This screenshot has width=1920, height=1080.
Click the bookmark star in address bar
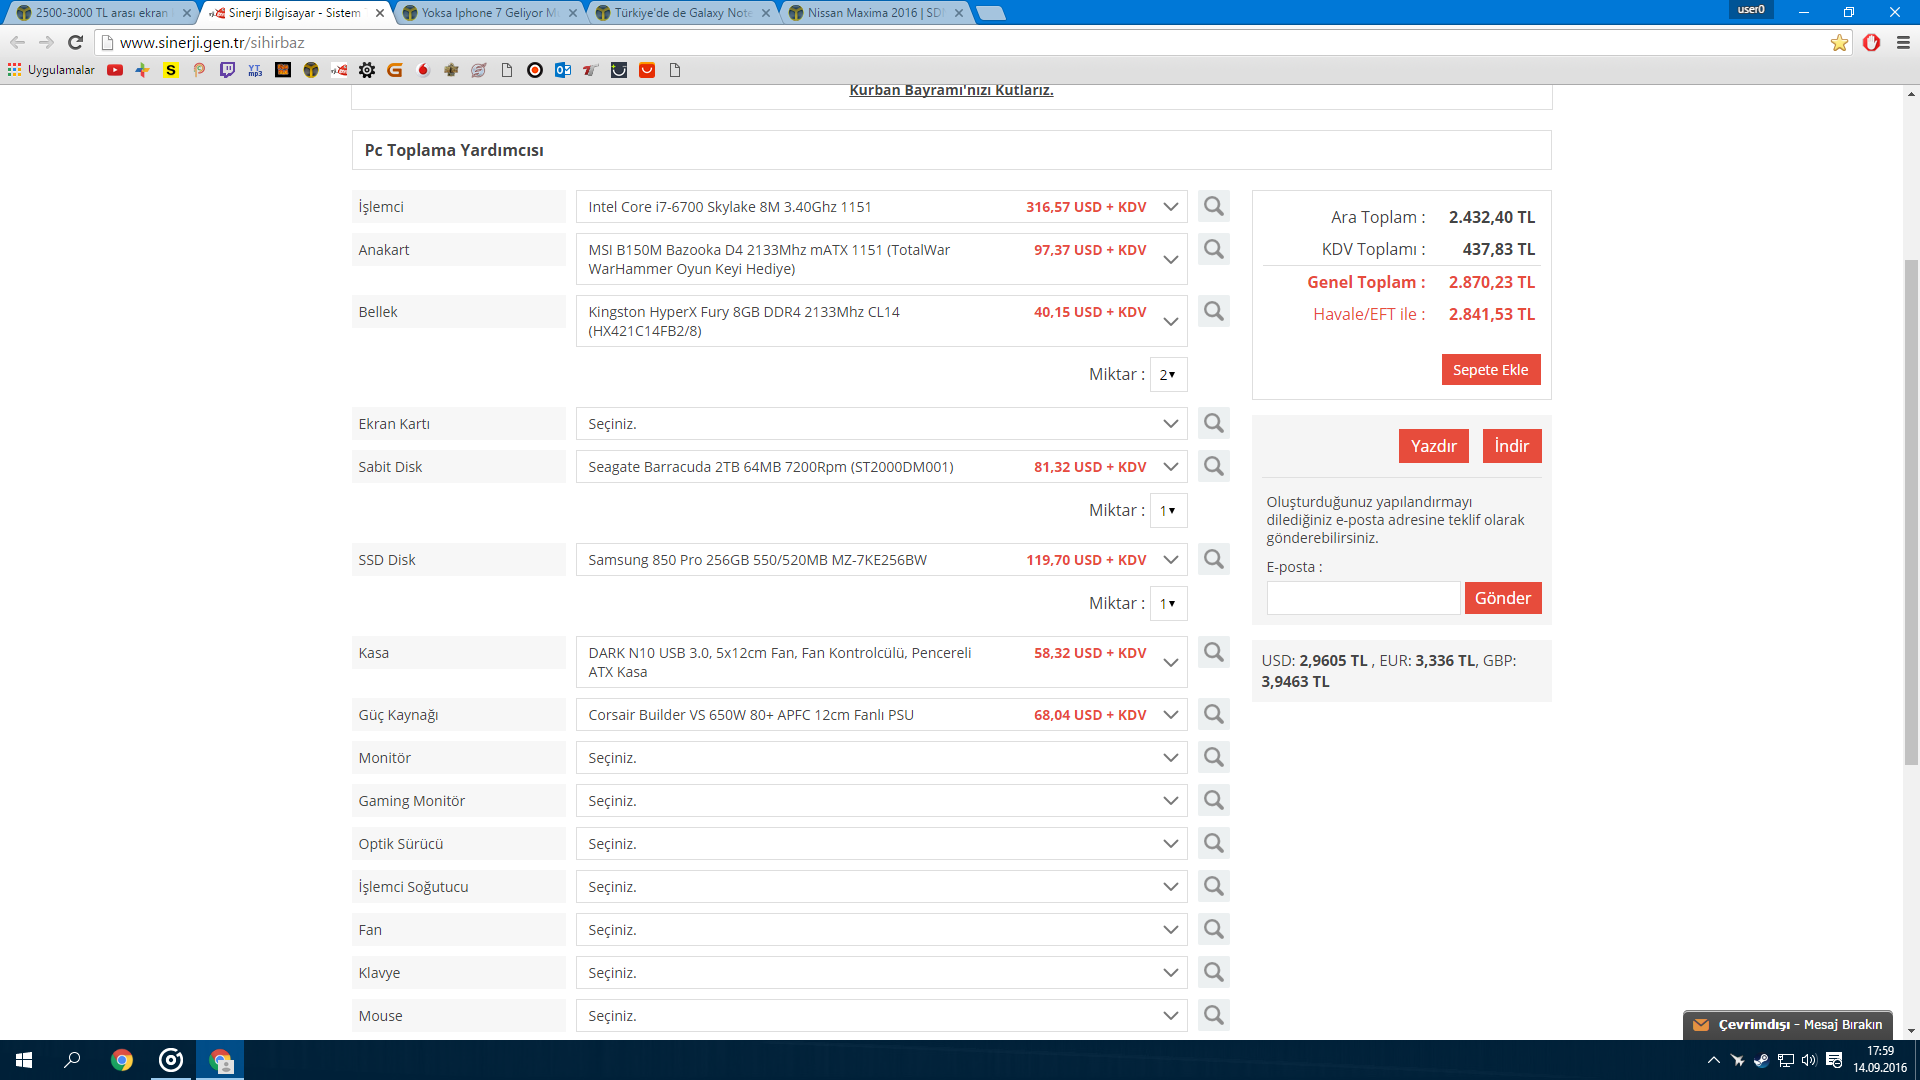1839,42
